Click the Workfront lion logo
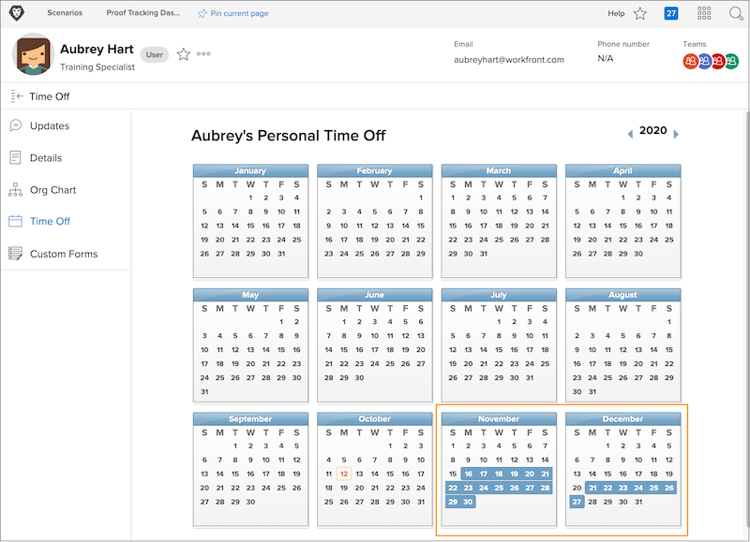The height and width of the screenshot is (542, 750). (16, 13)
